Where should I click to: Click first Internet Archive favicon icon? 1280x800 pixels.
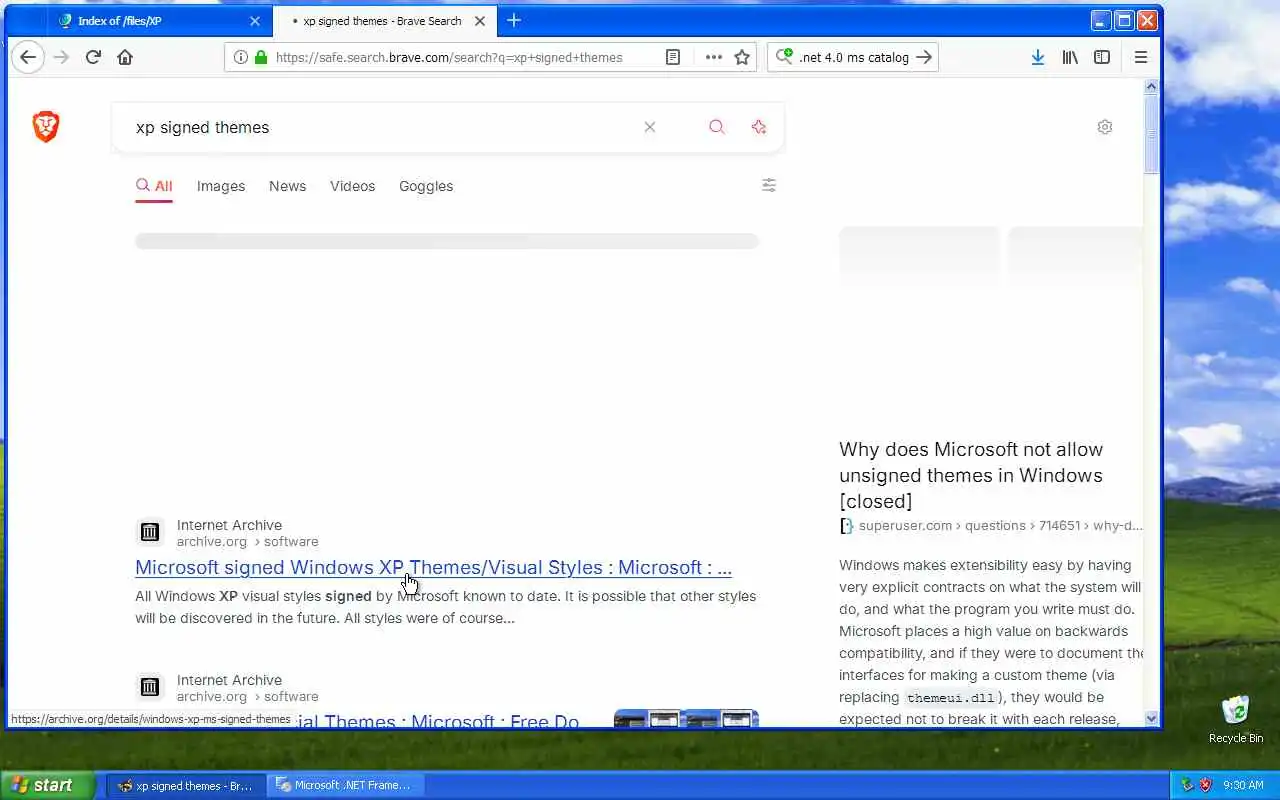point(149,532)
